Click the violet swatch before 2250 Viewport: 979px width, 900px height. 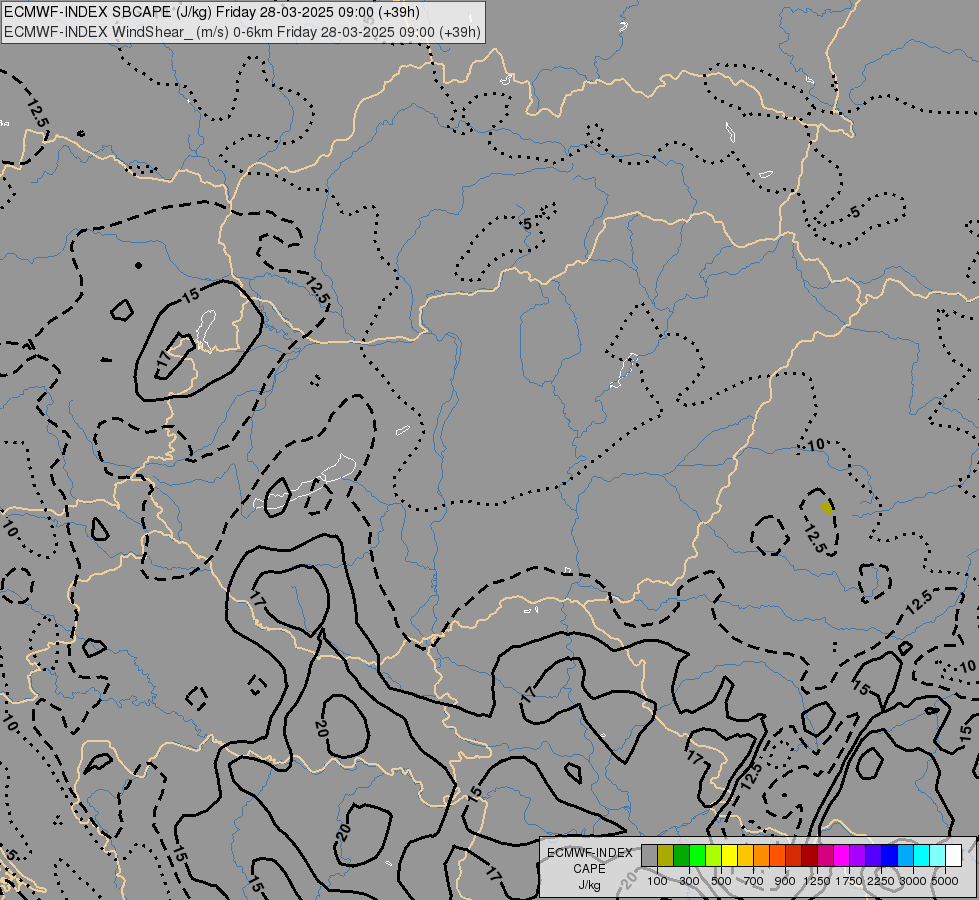pos(873,856)
